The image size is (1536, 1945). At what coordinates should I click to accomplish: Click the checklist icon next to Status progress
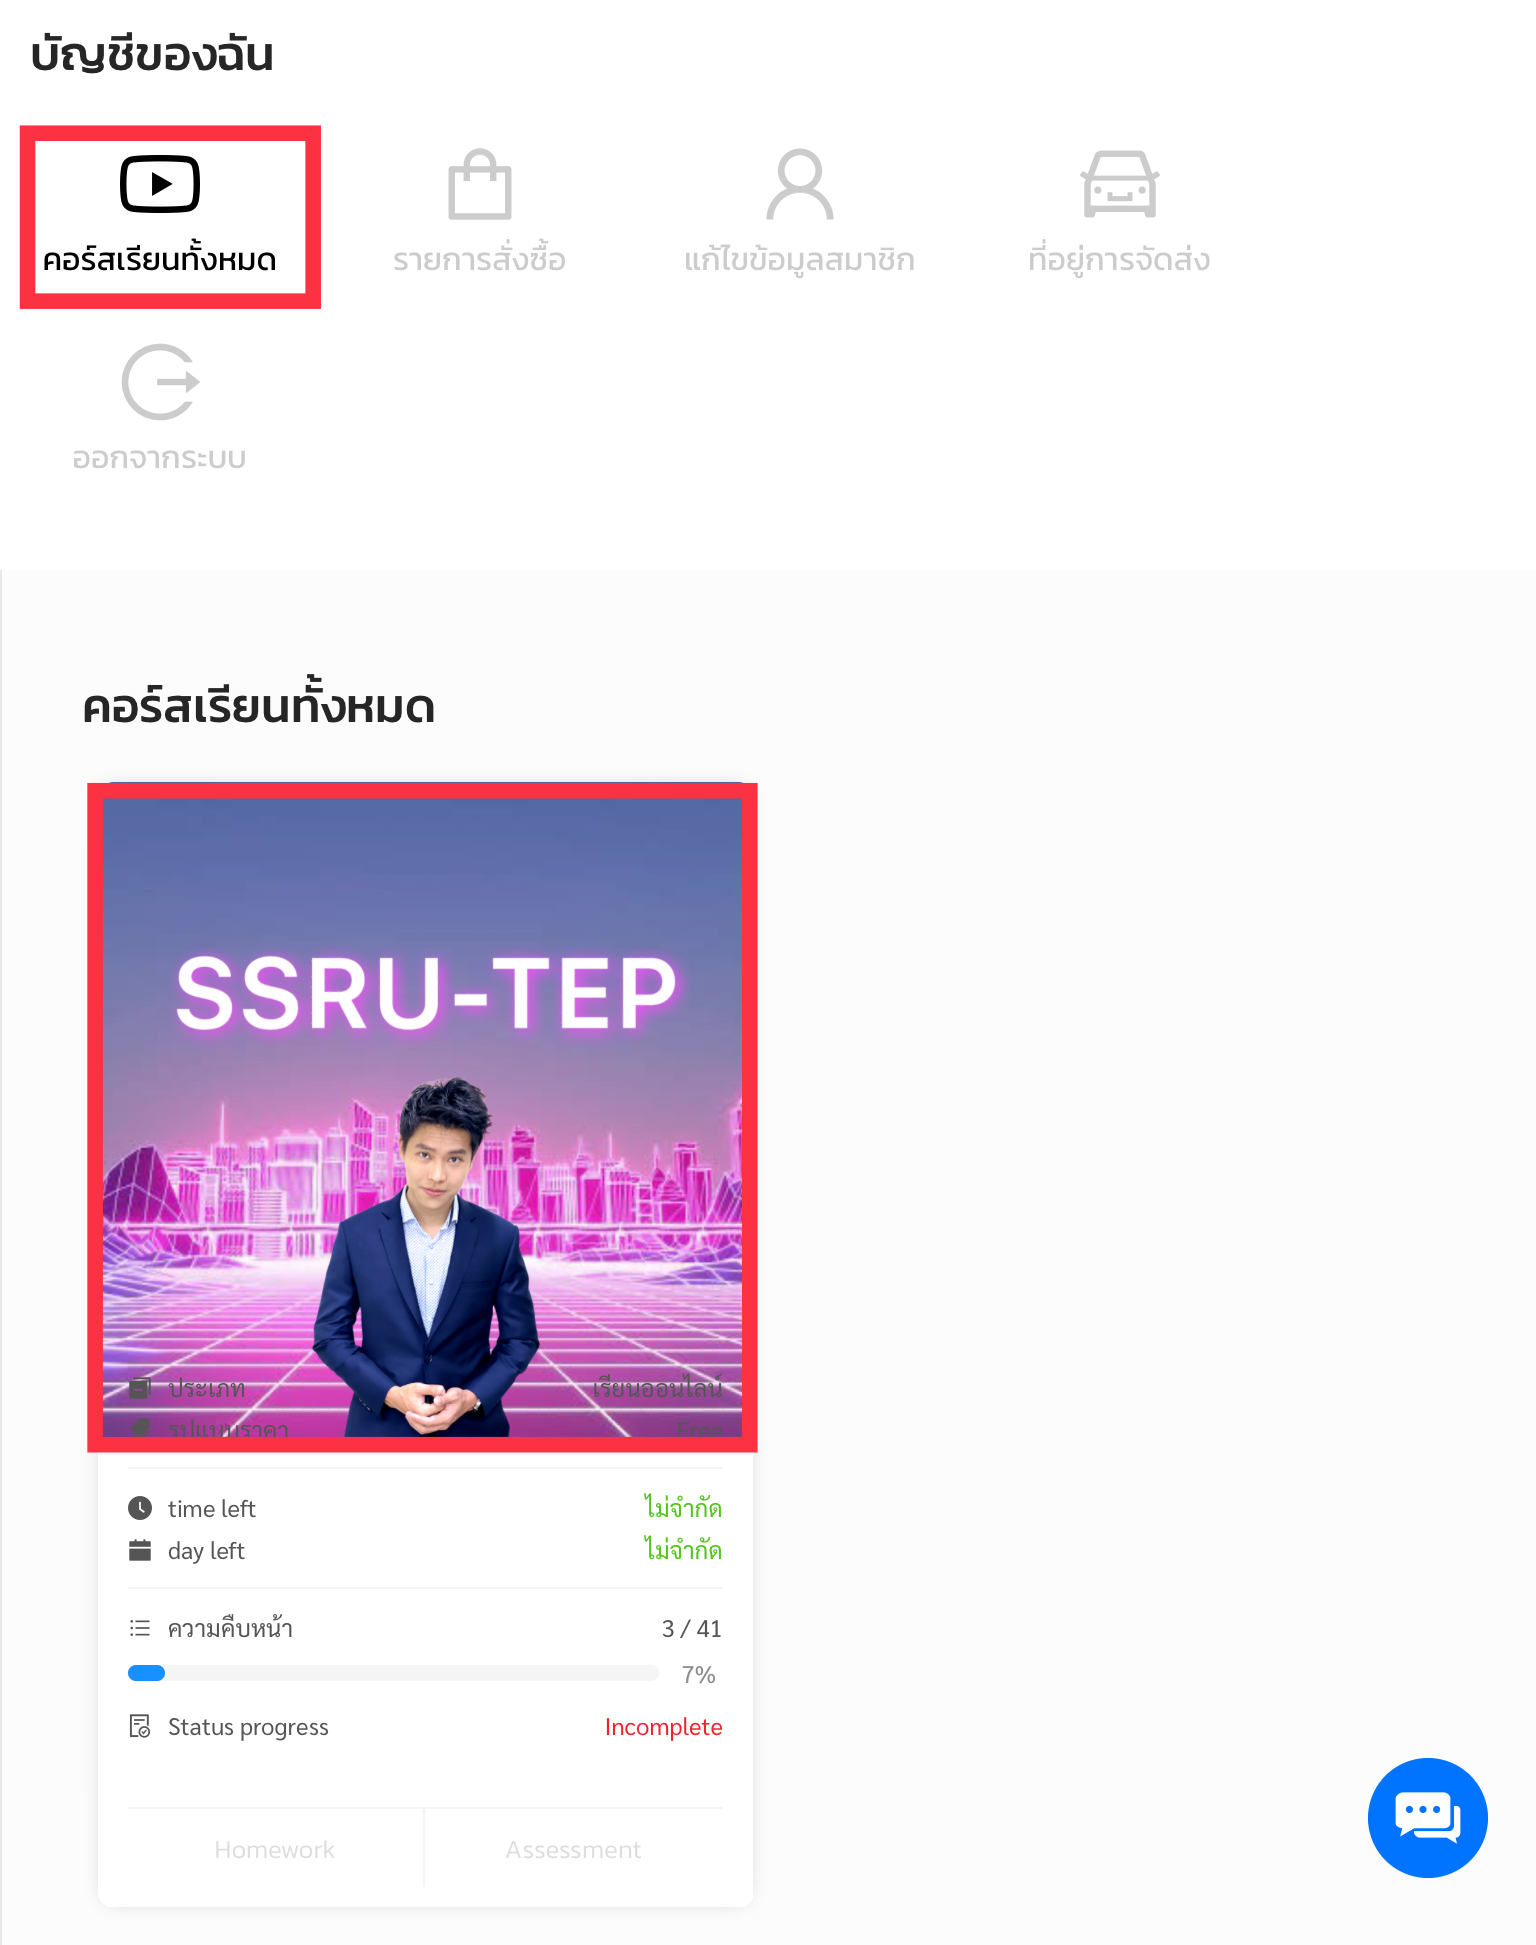140,1726
